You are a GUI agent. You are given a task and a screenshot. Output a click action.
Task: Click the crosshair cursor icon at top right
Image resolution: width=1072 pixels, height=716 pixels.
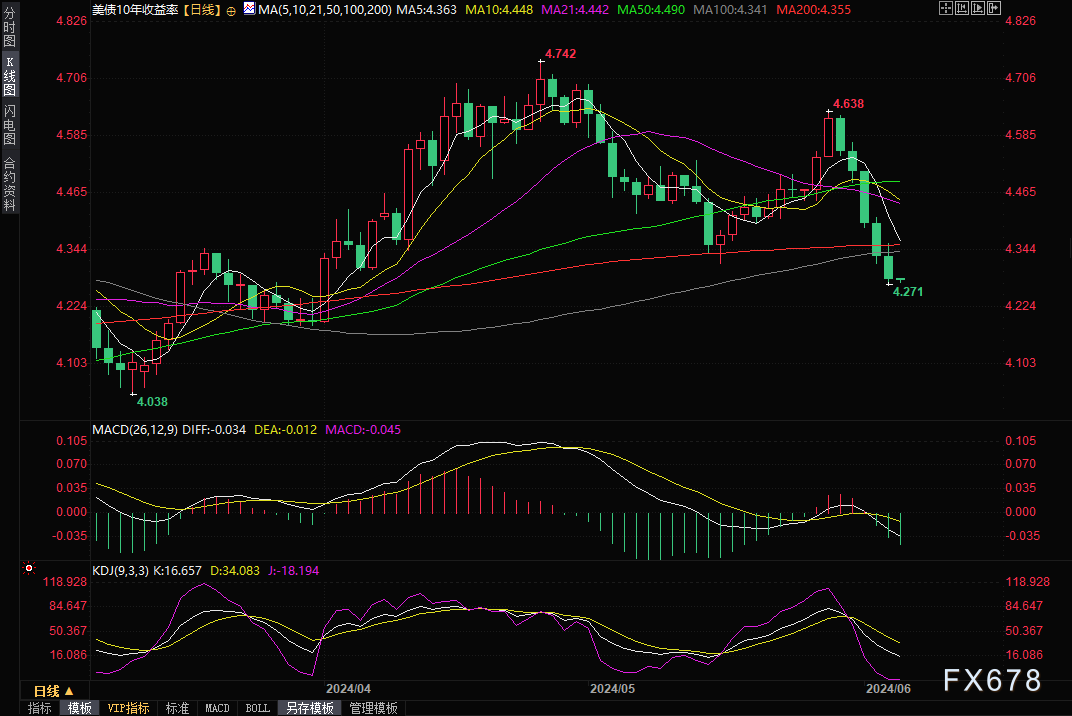click(x=947, y=9)
